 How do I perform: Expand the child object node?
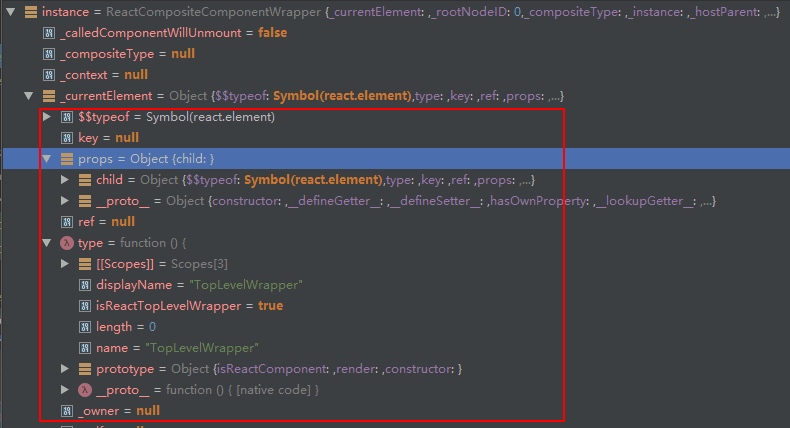[x=65, y=180]
